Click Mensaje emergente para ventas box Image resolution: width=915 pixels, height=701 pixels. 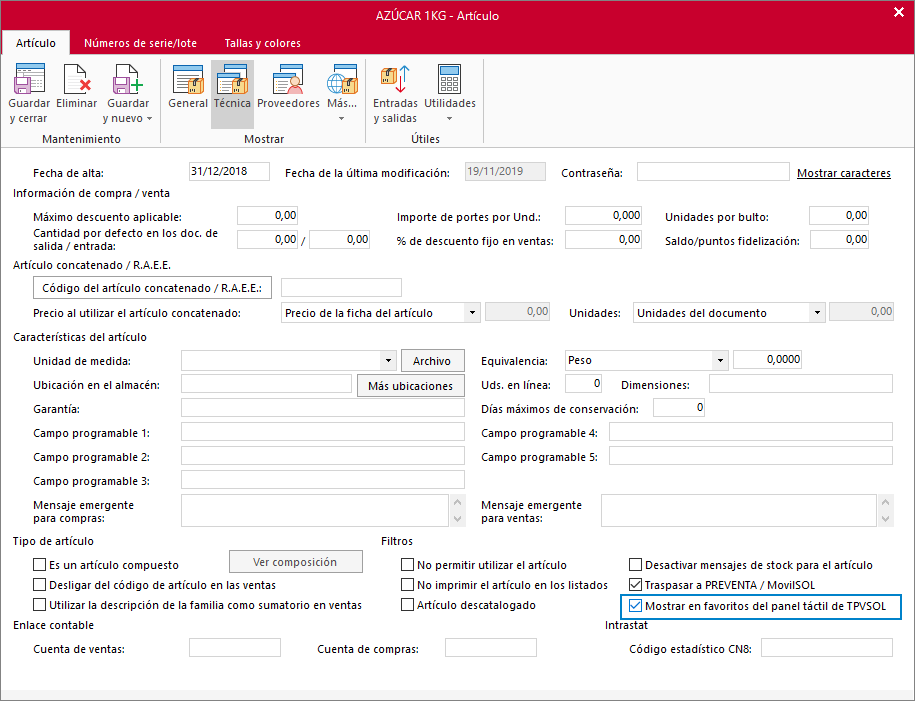(x=739, y=511)
